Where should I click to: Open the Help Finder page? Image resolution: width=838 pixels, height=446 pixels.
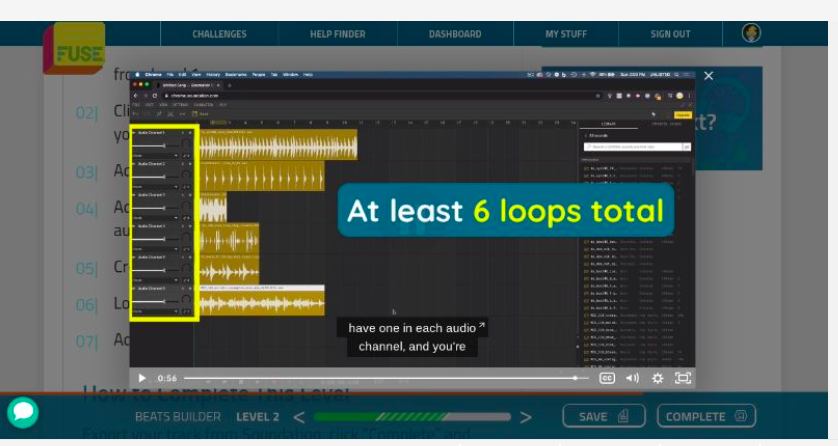pos(338,34)
